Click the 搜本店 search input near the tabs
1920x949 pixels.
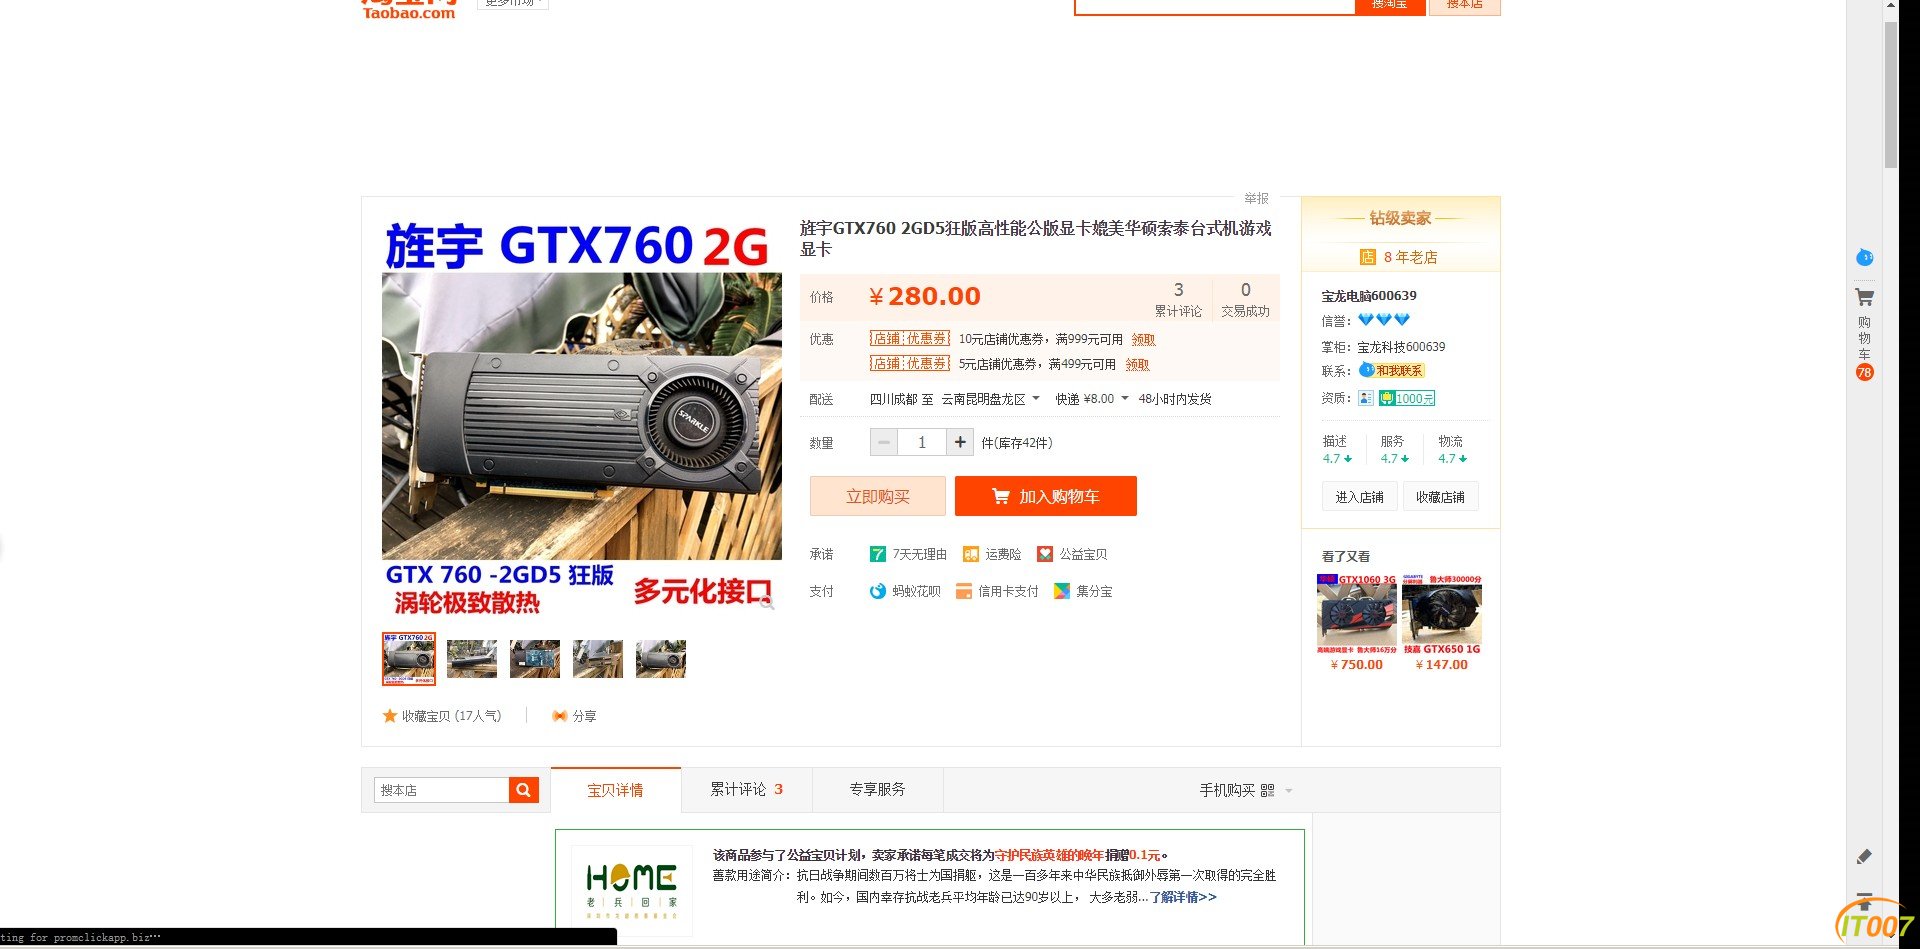pyautogui.click(x=441, y=790)
